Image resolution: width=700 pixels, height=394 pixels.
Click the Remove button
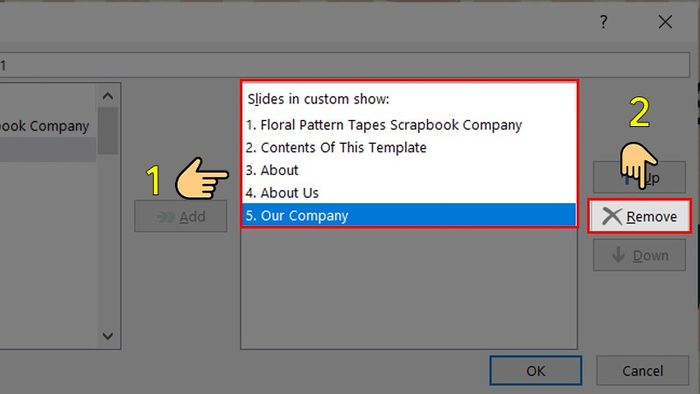(x=639, y=216)
